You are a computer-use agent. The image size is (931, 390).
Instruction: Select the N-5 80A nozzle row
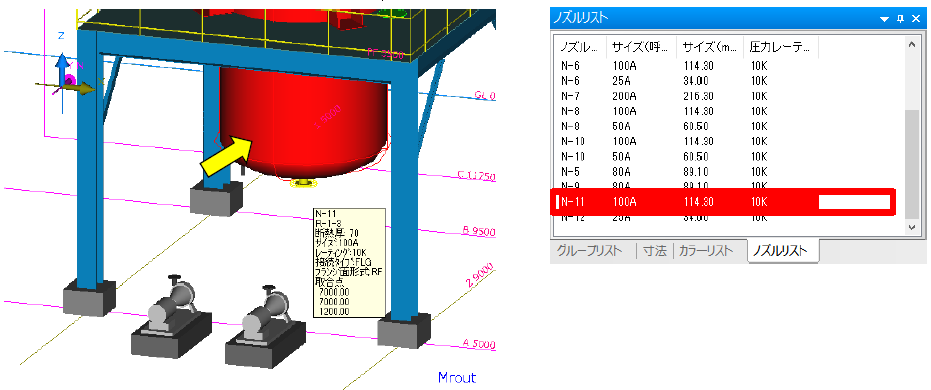(x=729, y=172)
